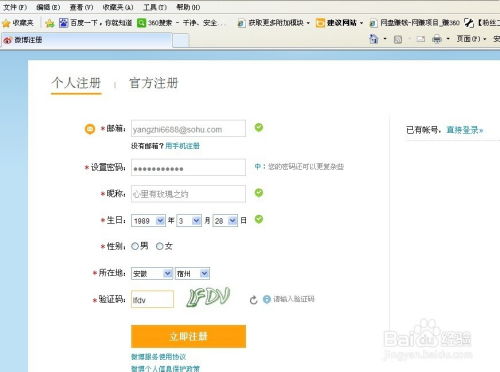Open 获取更多附加模块 bookmark
500x372 pixels.
click(x=273, y=23)
